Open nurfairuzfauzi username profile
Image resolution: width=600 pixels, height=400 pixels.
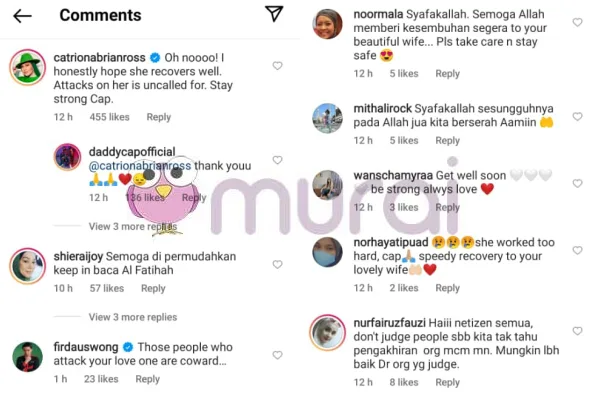pos(389,323)
